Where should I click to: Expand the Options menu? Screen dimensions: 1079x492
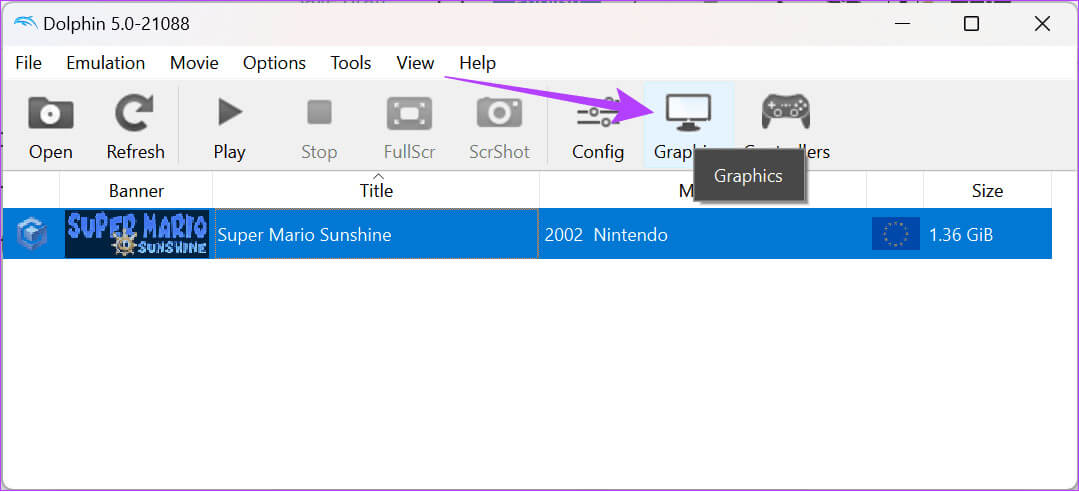274,63
